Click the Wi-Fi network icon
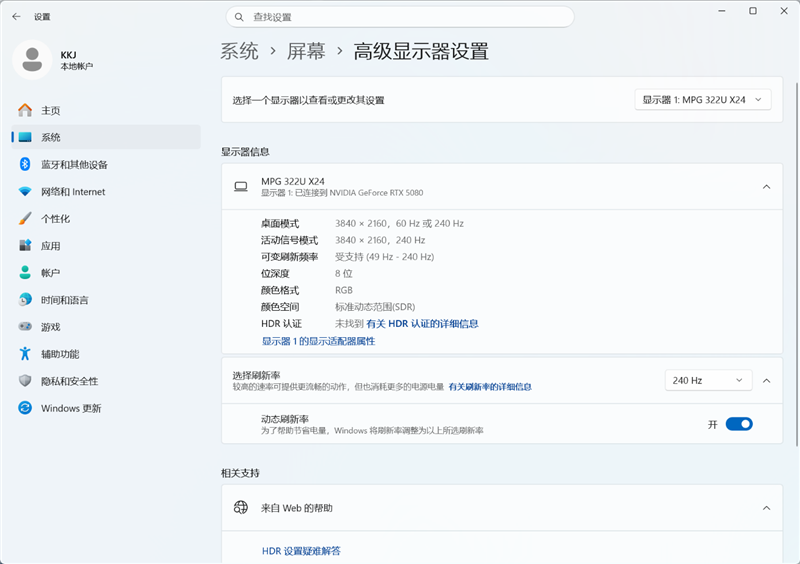800x564 pixels. pyautogui.click(x=25, y=191)
